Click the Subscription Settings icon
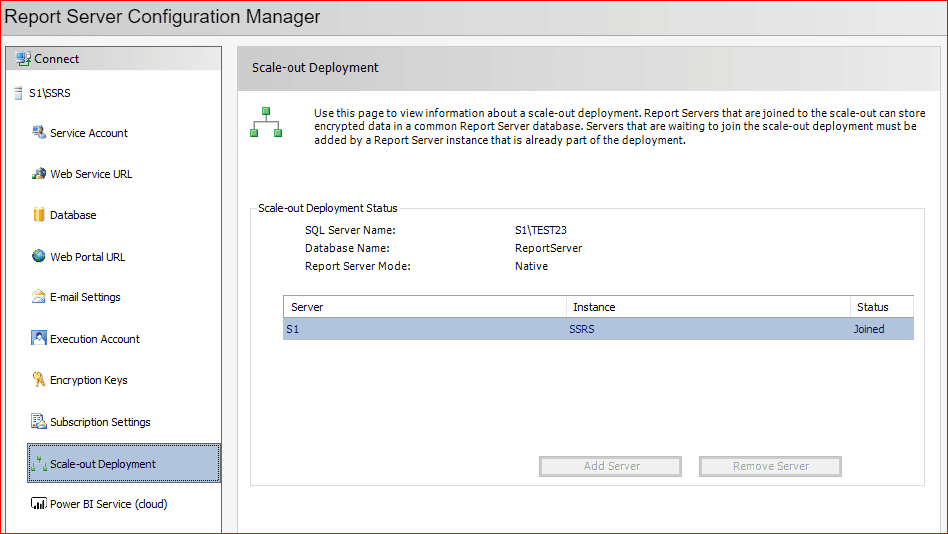The height and width of the screenshot is (534, 948). pos(39,421)
